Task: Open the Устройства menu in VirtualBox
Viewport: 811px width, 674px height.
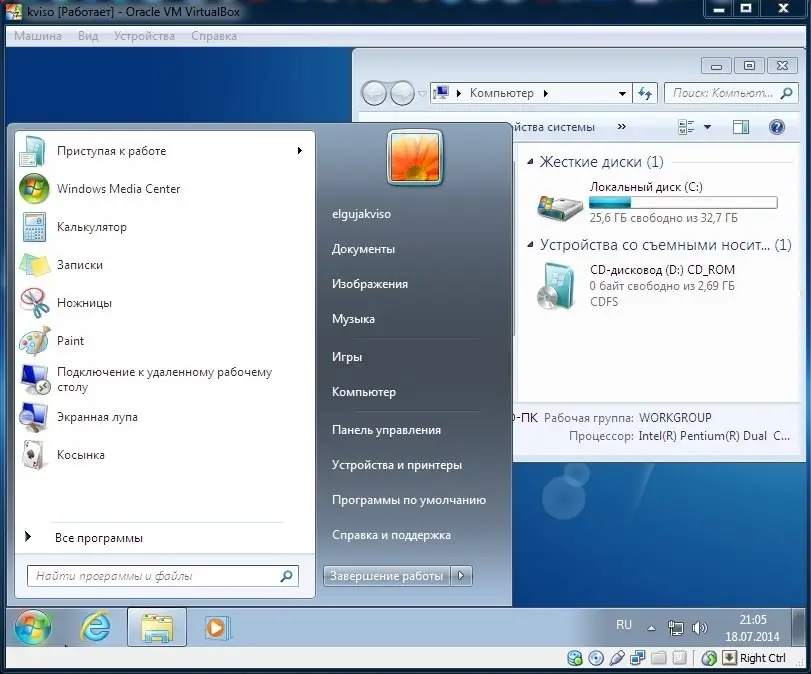Action: point(144,36)
